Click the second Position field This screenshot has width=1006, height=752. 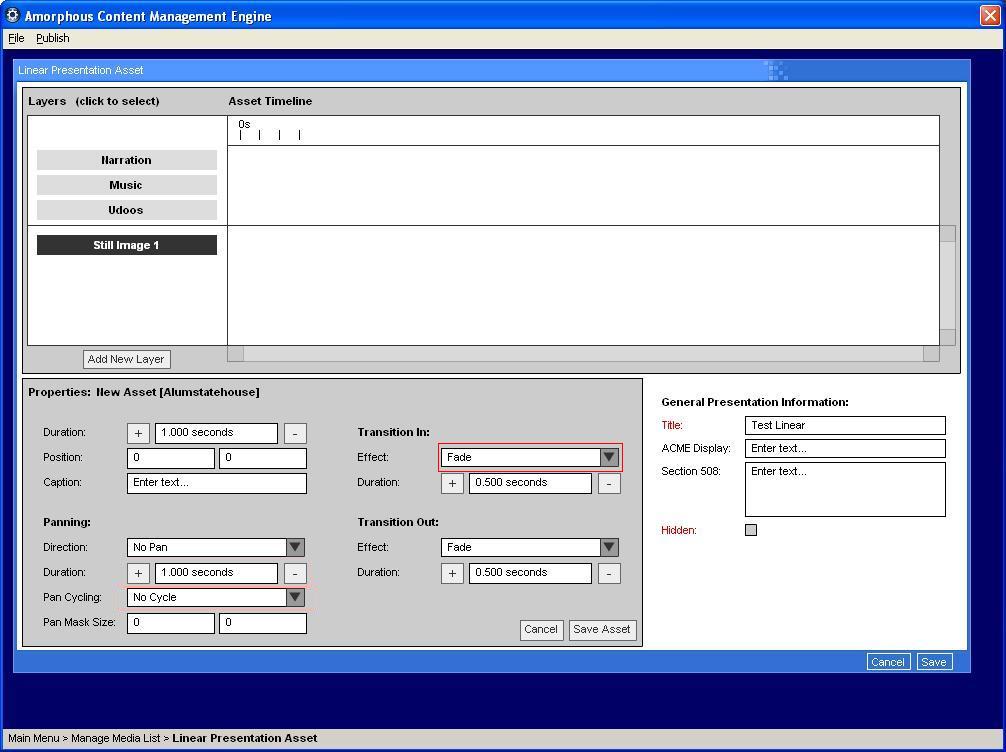[263, 458]
